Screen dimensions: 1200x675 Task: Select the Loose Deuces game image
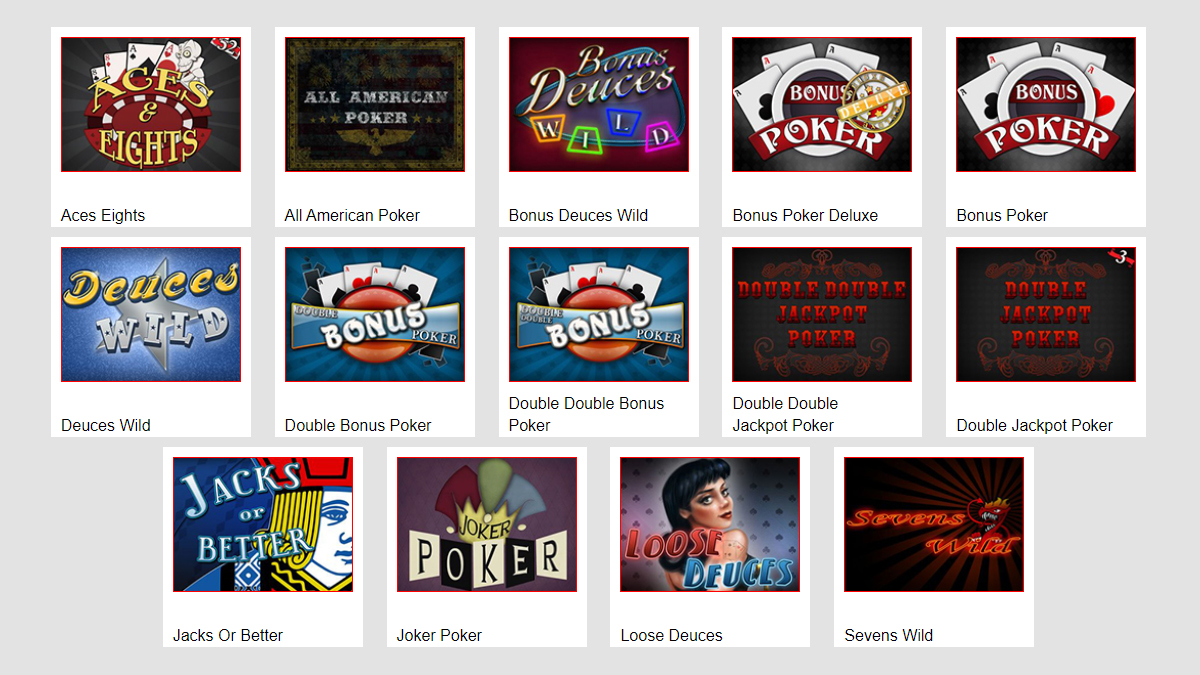point(710,524)
